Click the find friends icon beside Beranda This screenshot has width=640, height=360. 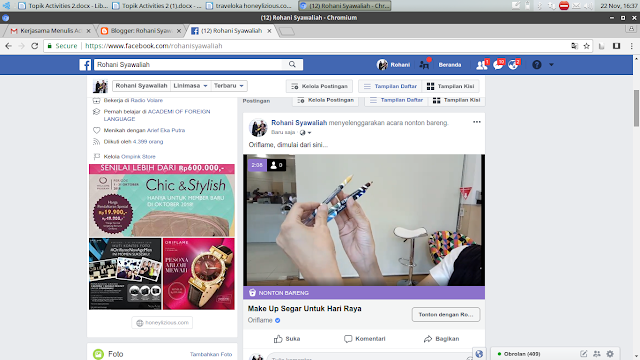(424, 64)
